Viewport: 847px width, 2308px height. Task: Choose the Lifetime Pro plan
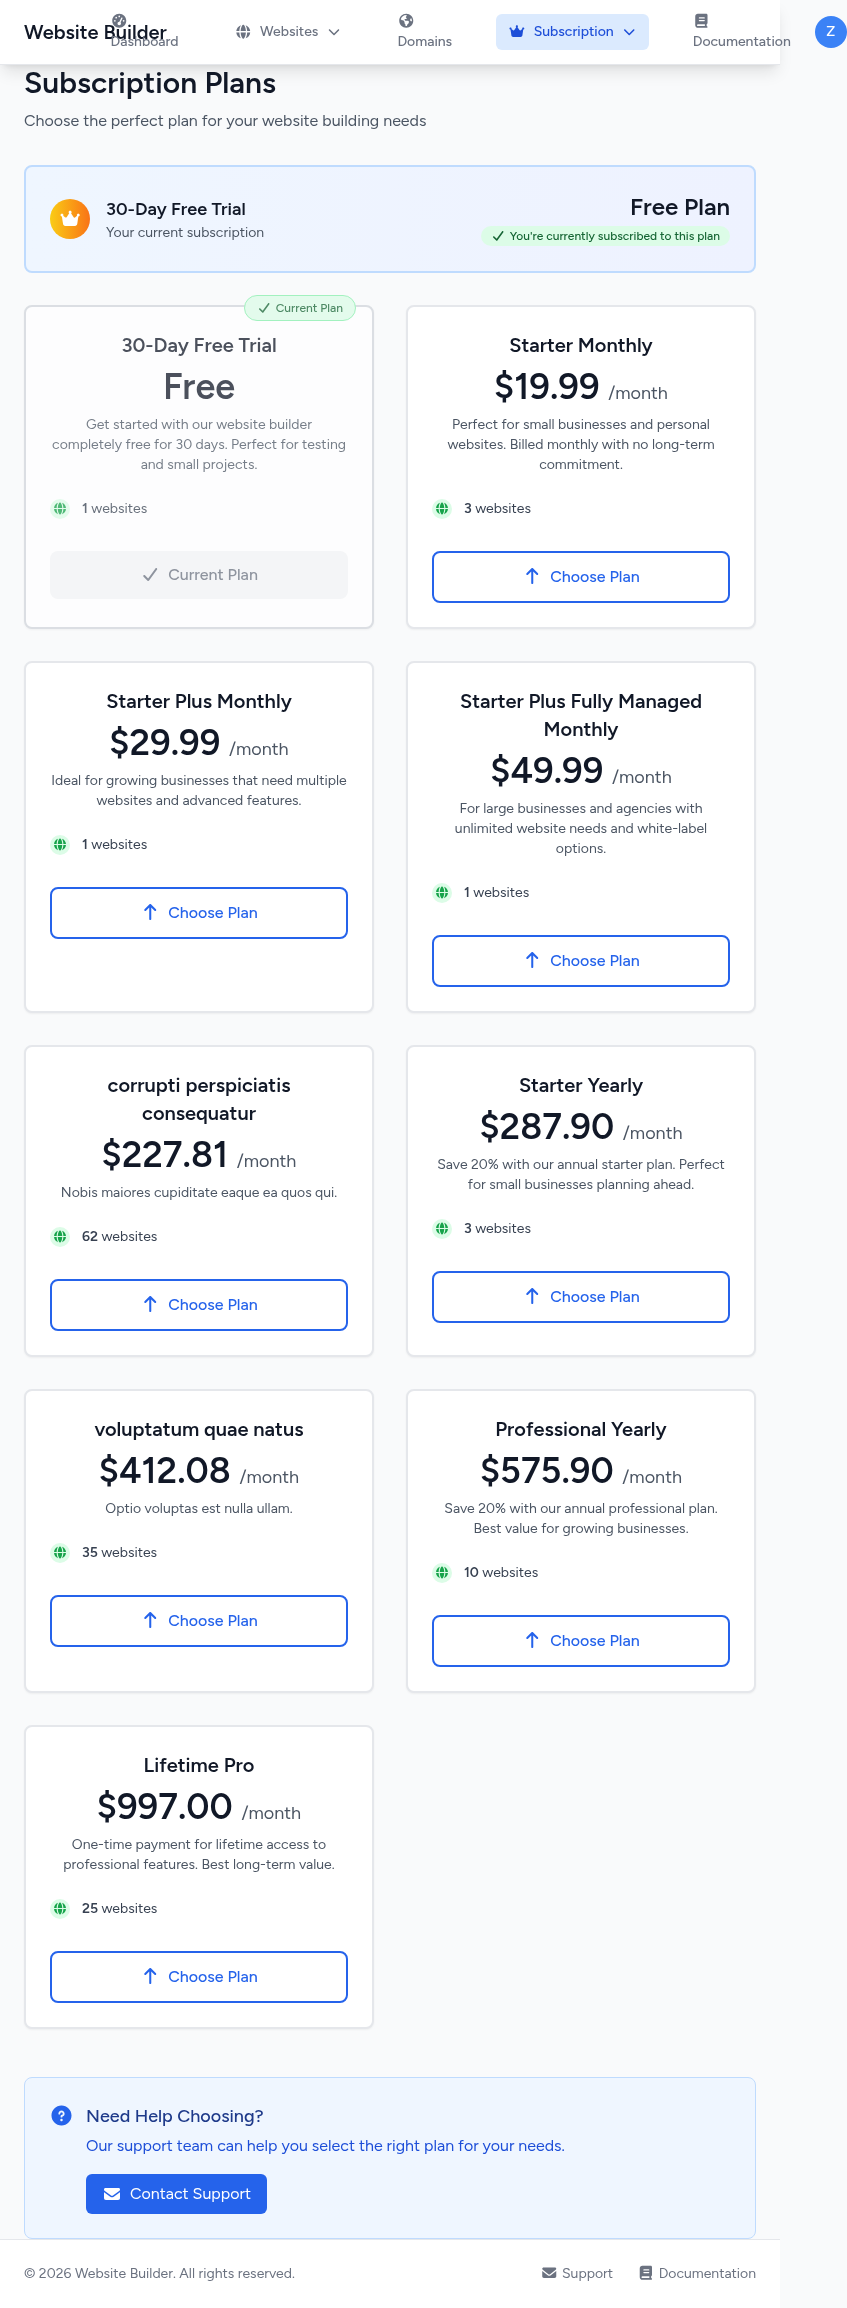point(199,1977)
